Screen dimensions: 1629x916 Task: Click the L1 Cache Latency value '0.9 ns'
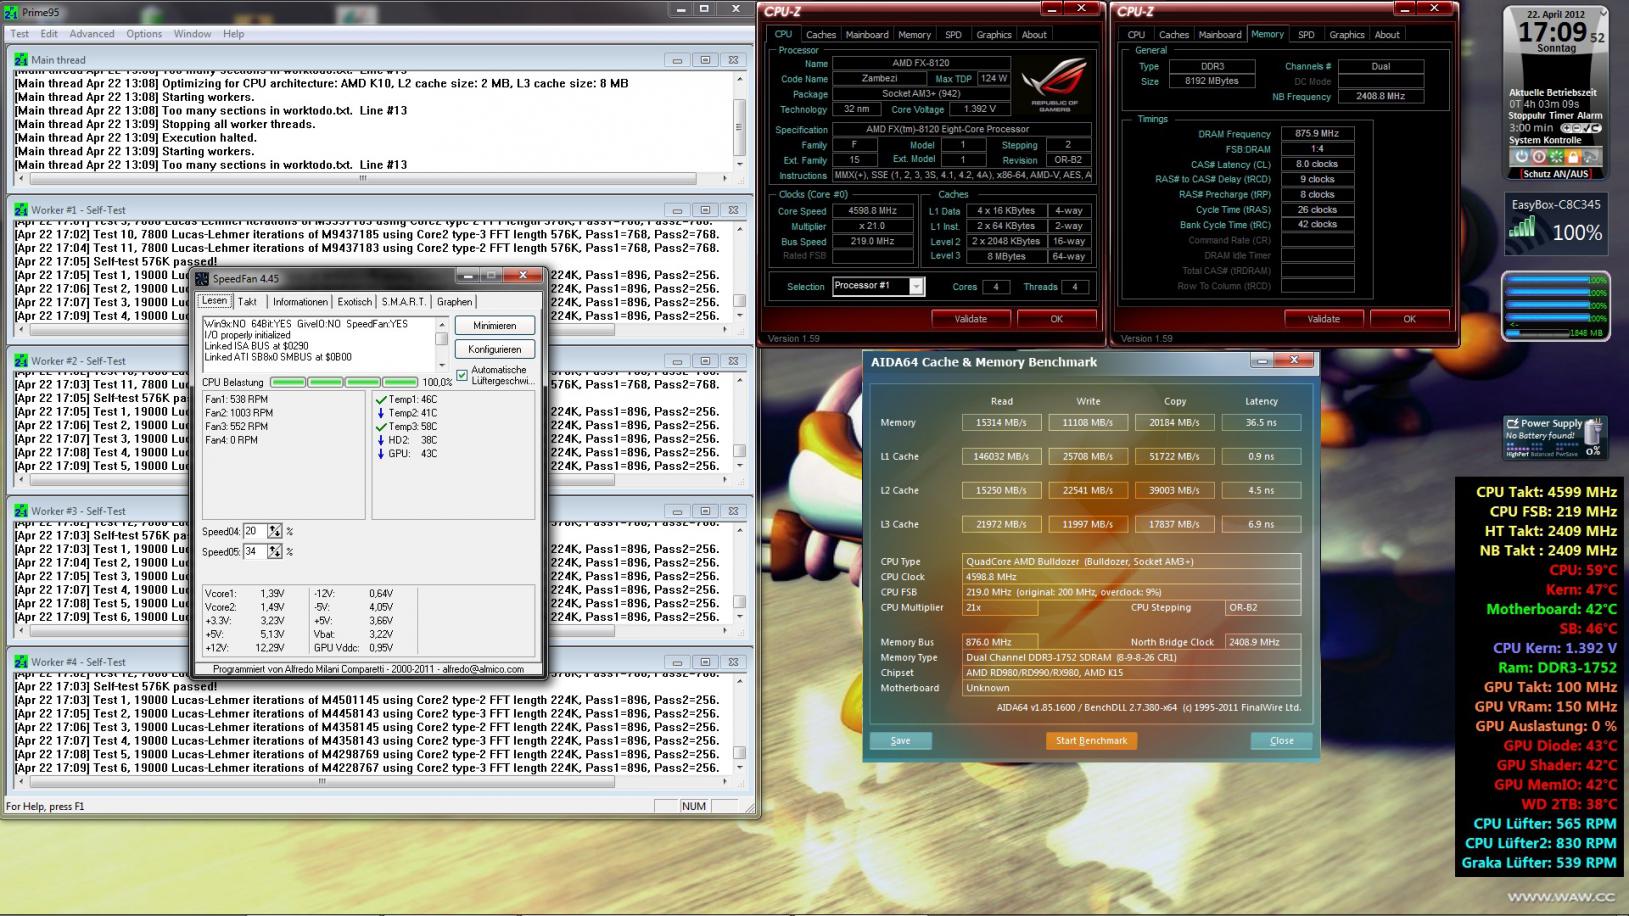pos(1261,457)
